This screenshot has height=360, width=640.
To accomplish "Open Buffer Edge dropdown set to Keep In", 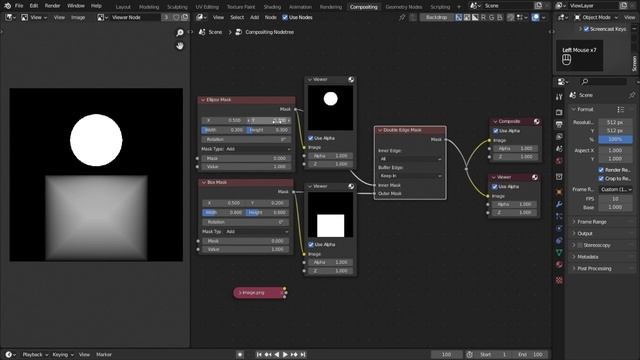I will pyautogui.click(x=410, y=176).
